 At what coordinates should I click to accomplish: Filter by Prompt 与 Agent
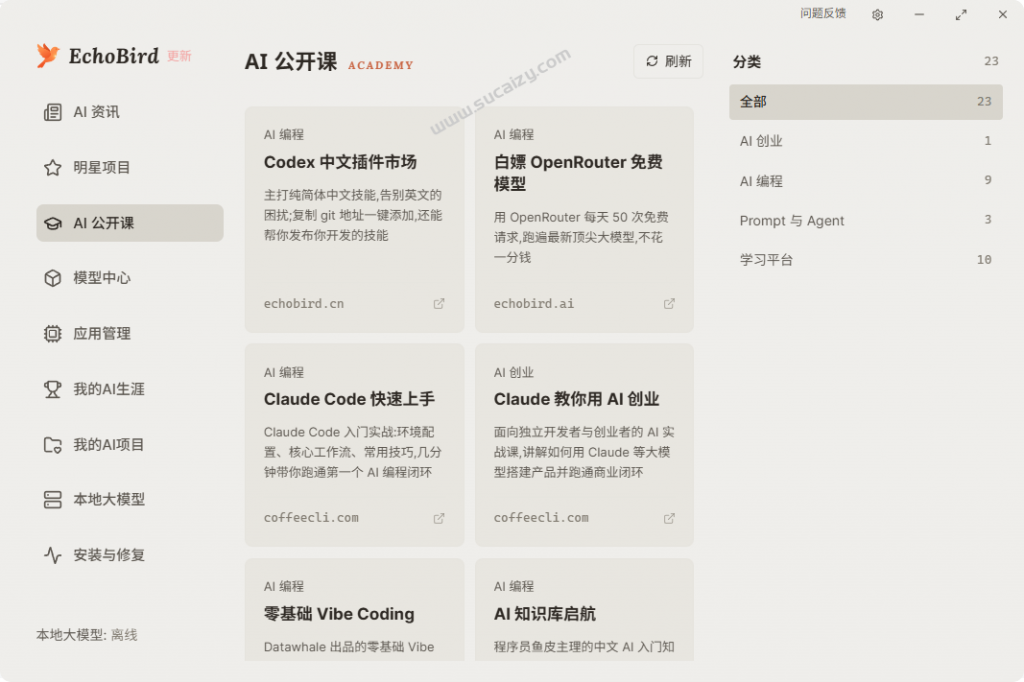(x=865, y=221)
